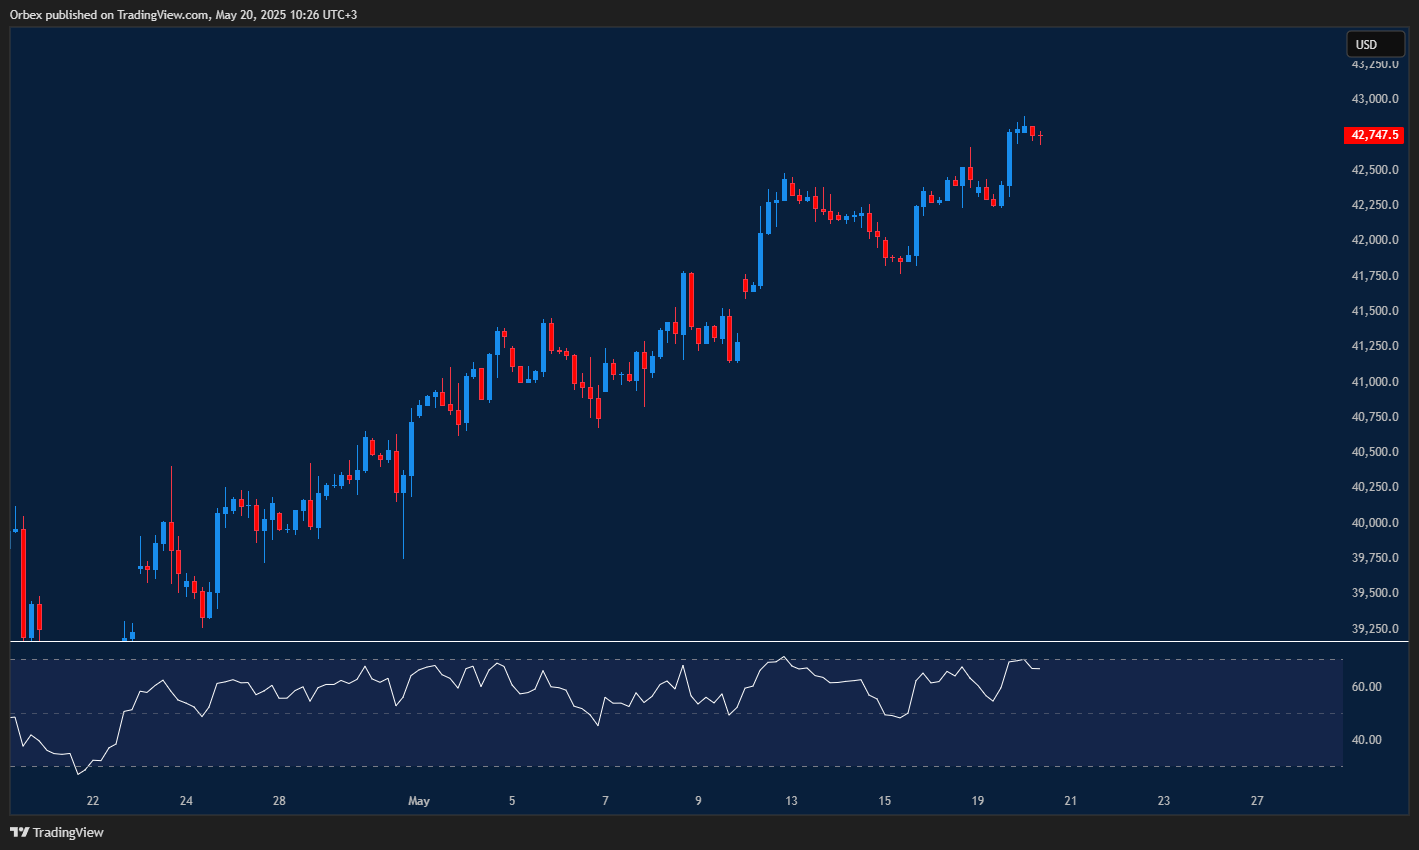
Task: Click the TradingView logo in the bottom corner
Action: pos(57,832)
